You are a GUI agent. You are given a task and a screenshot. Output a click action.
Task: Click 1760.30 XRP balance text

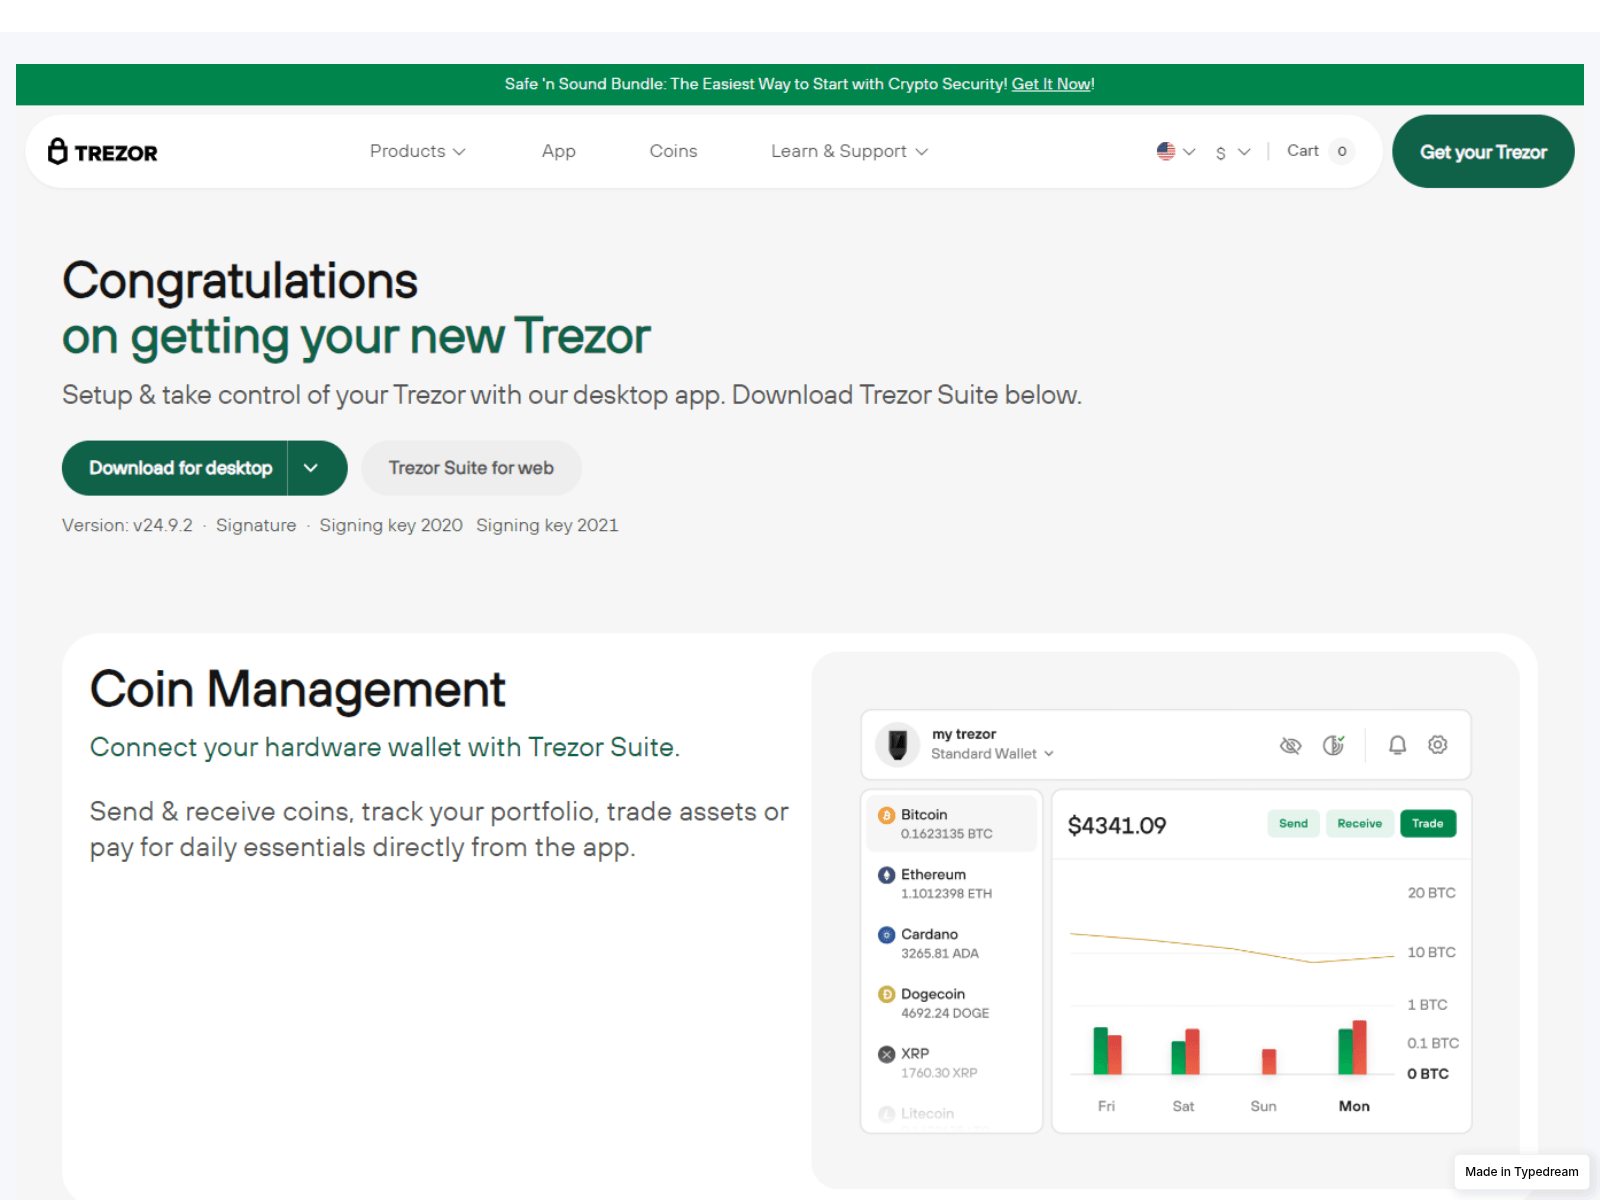click(939, 1073)
